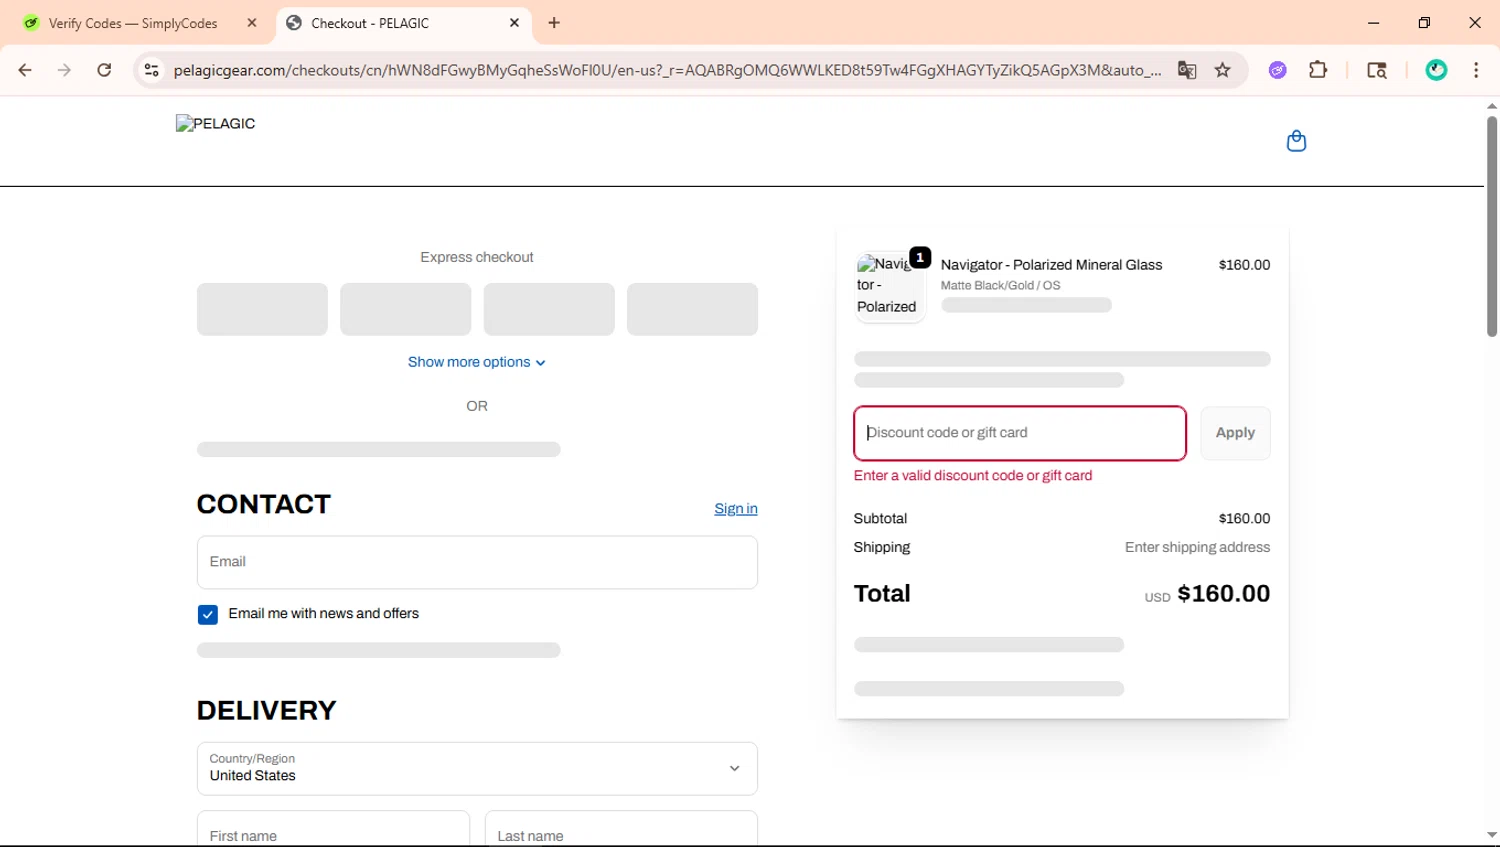The image size is (1500, 847).
Task: Open site information icon in address bar
Action: [x=151, y=70]
